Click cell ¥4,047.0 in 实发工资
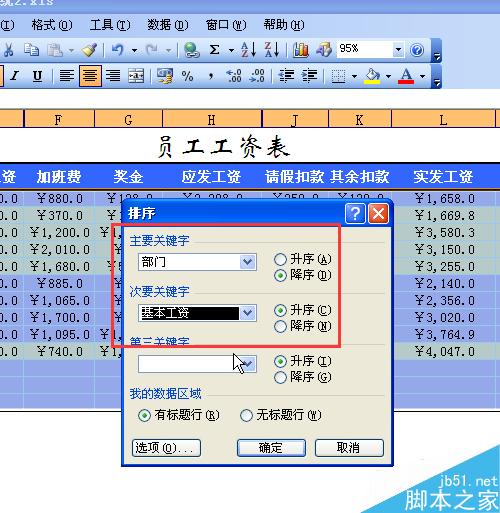Screen dimensions: 500x513 [x=444, y=351]
